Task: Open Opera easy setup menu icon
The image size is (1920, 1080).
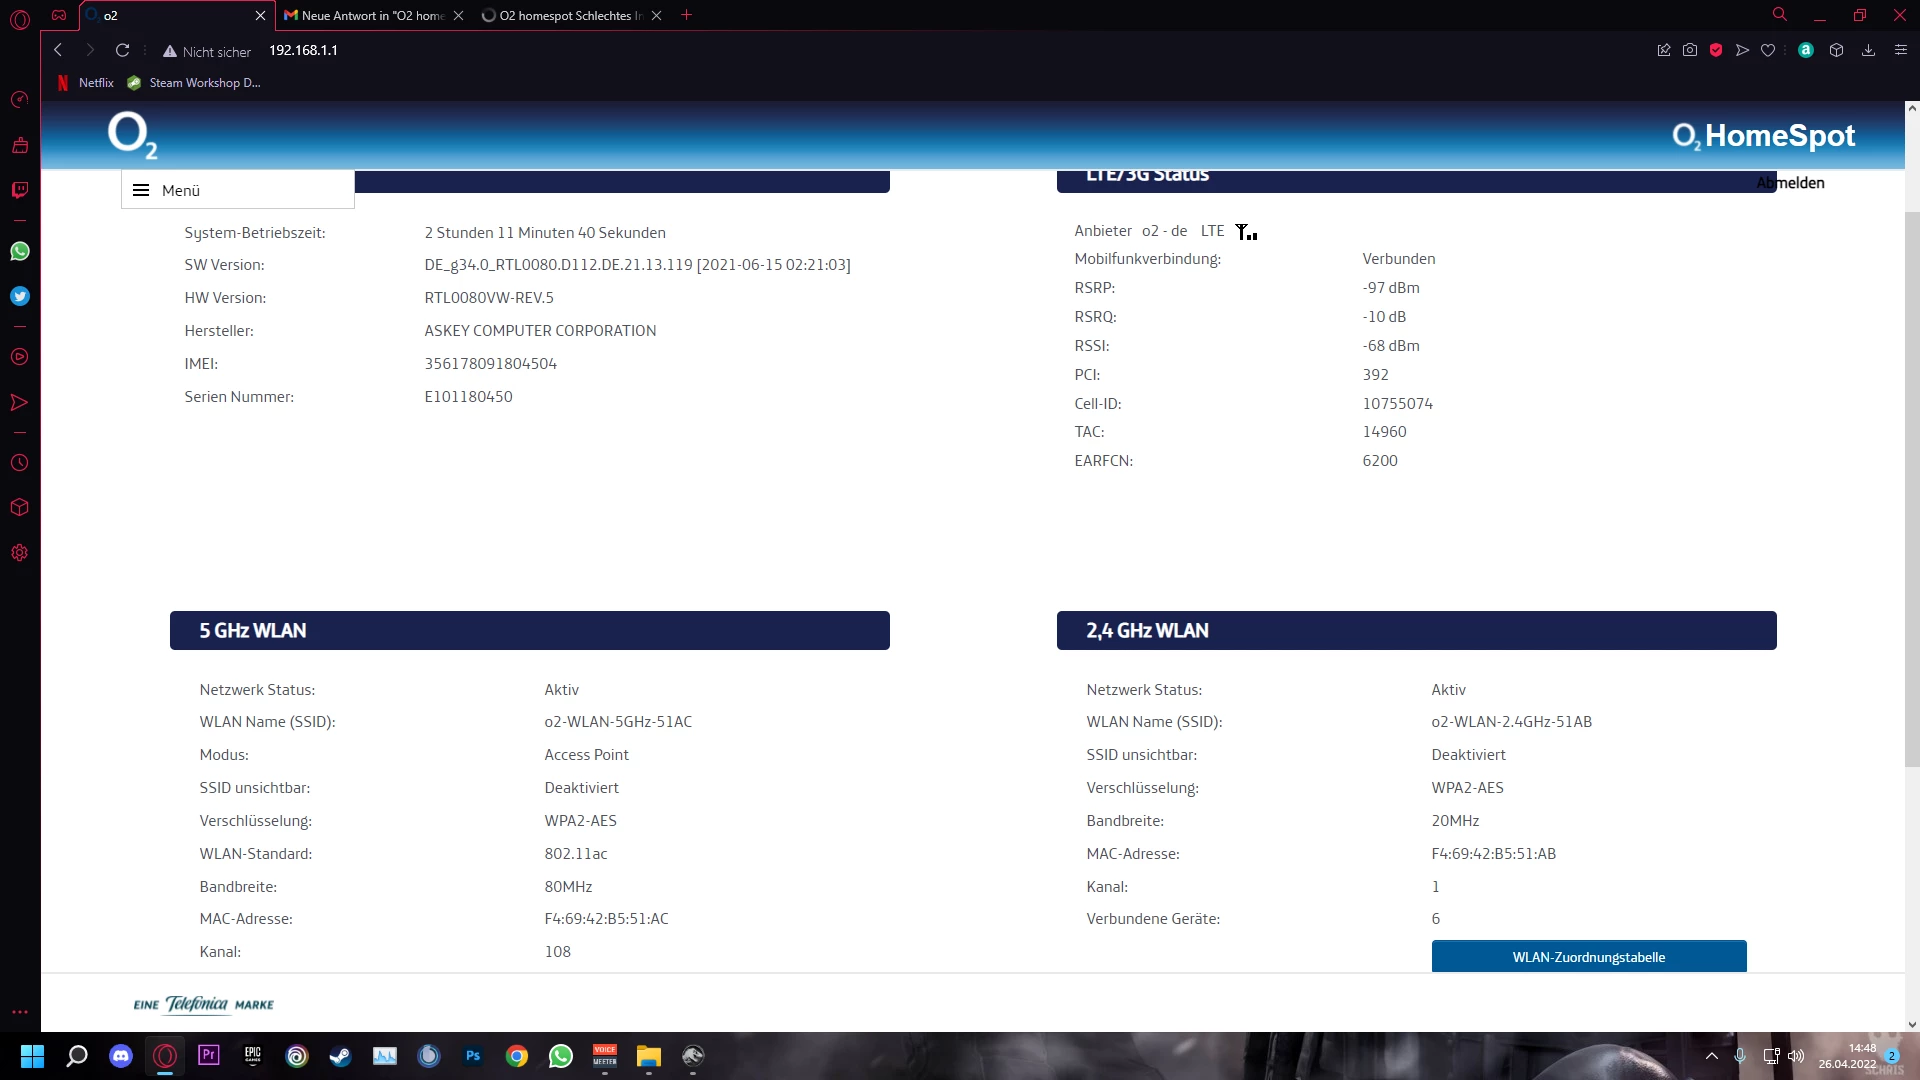Action: pos(1901,50)
